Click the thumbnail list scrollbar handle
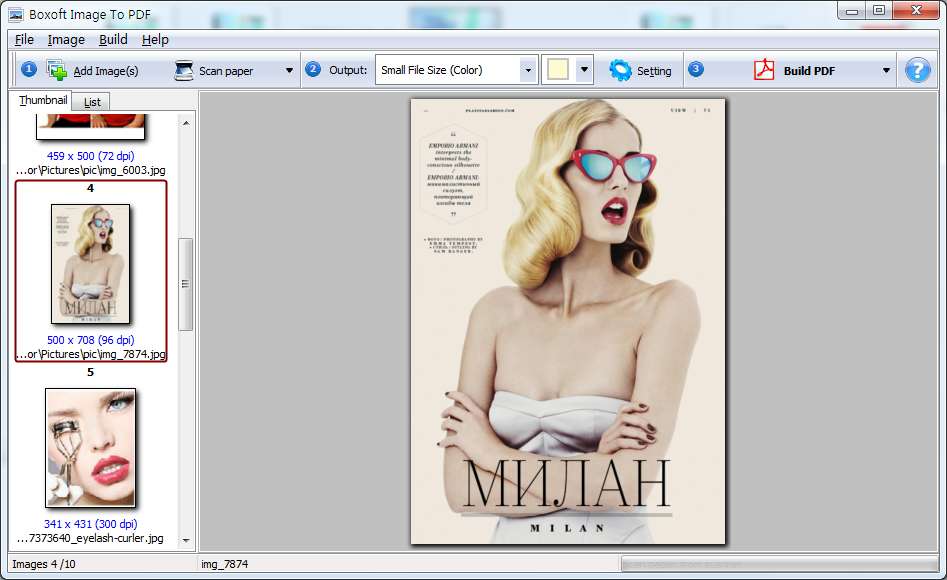The image size is (947, 580). click(x=185, y=284)
